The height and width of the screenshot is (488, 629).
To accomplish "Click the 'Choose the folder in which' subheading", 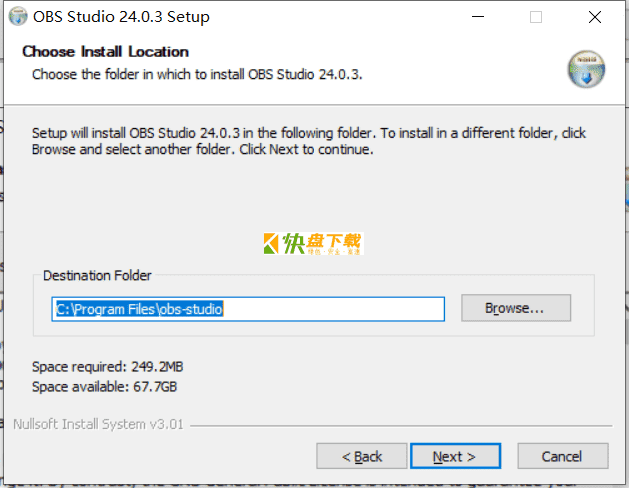I will [197, 75].
